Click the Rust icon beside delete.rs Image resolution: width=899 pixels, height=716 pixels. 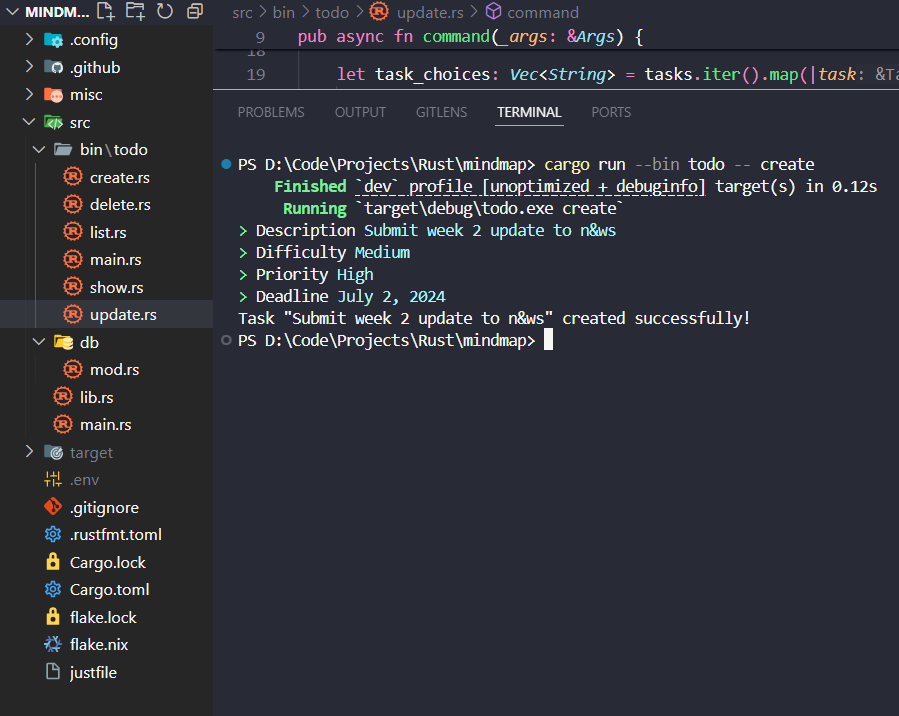[73, 204]
